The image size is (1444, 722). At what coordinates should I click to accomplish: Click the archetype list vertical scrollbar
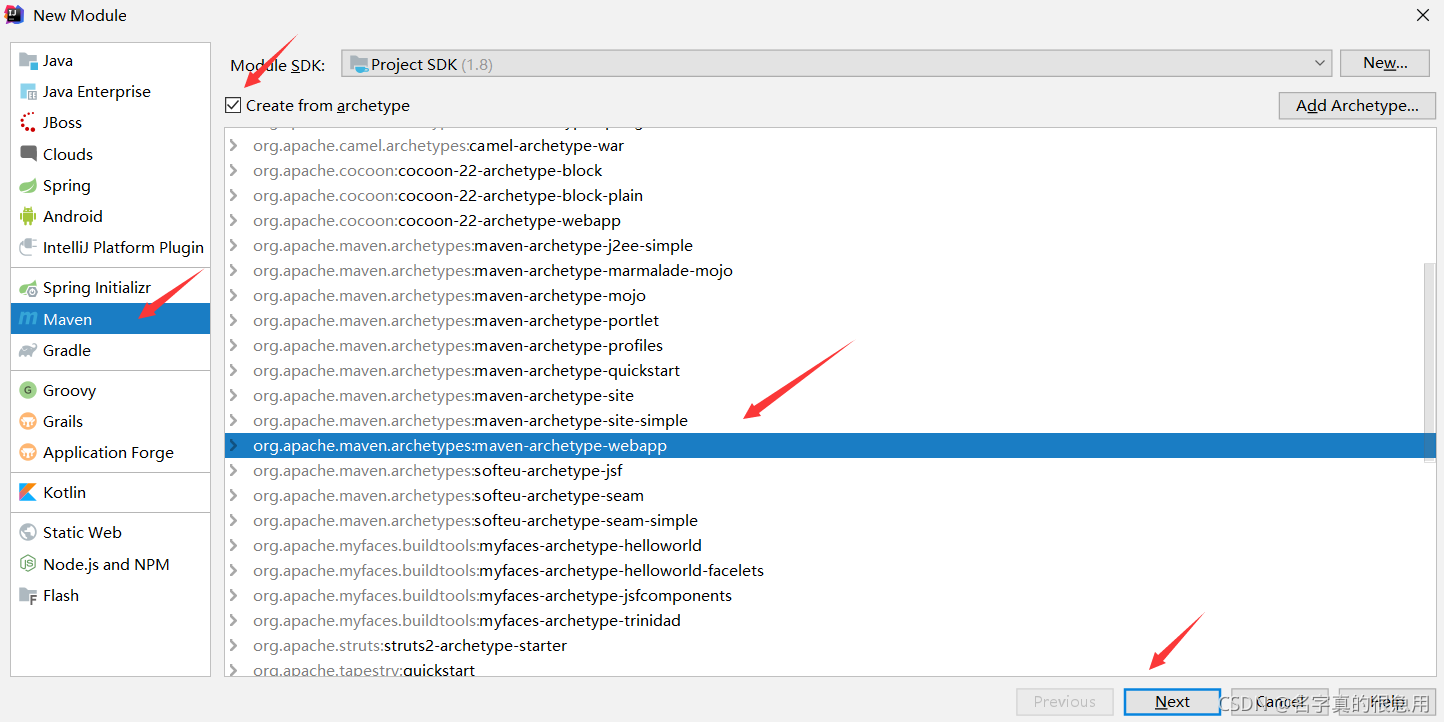(1430, 361)
